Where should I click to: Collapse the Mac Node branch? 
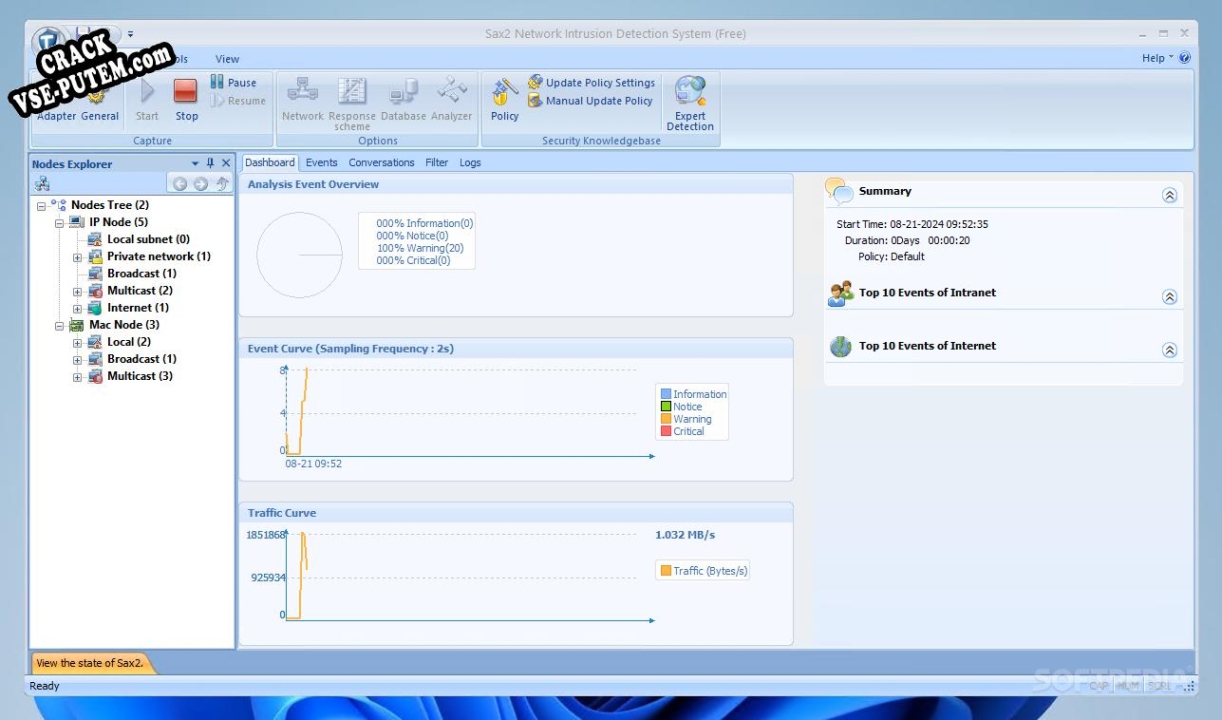click(60, 326)
